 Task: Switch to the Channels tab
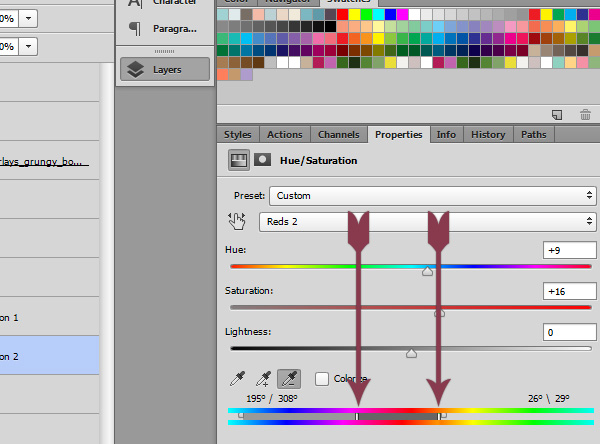click(x=339, y=135)
